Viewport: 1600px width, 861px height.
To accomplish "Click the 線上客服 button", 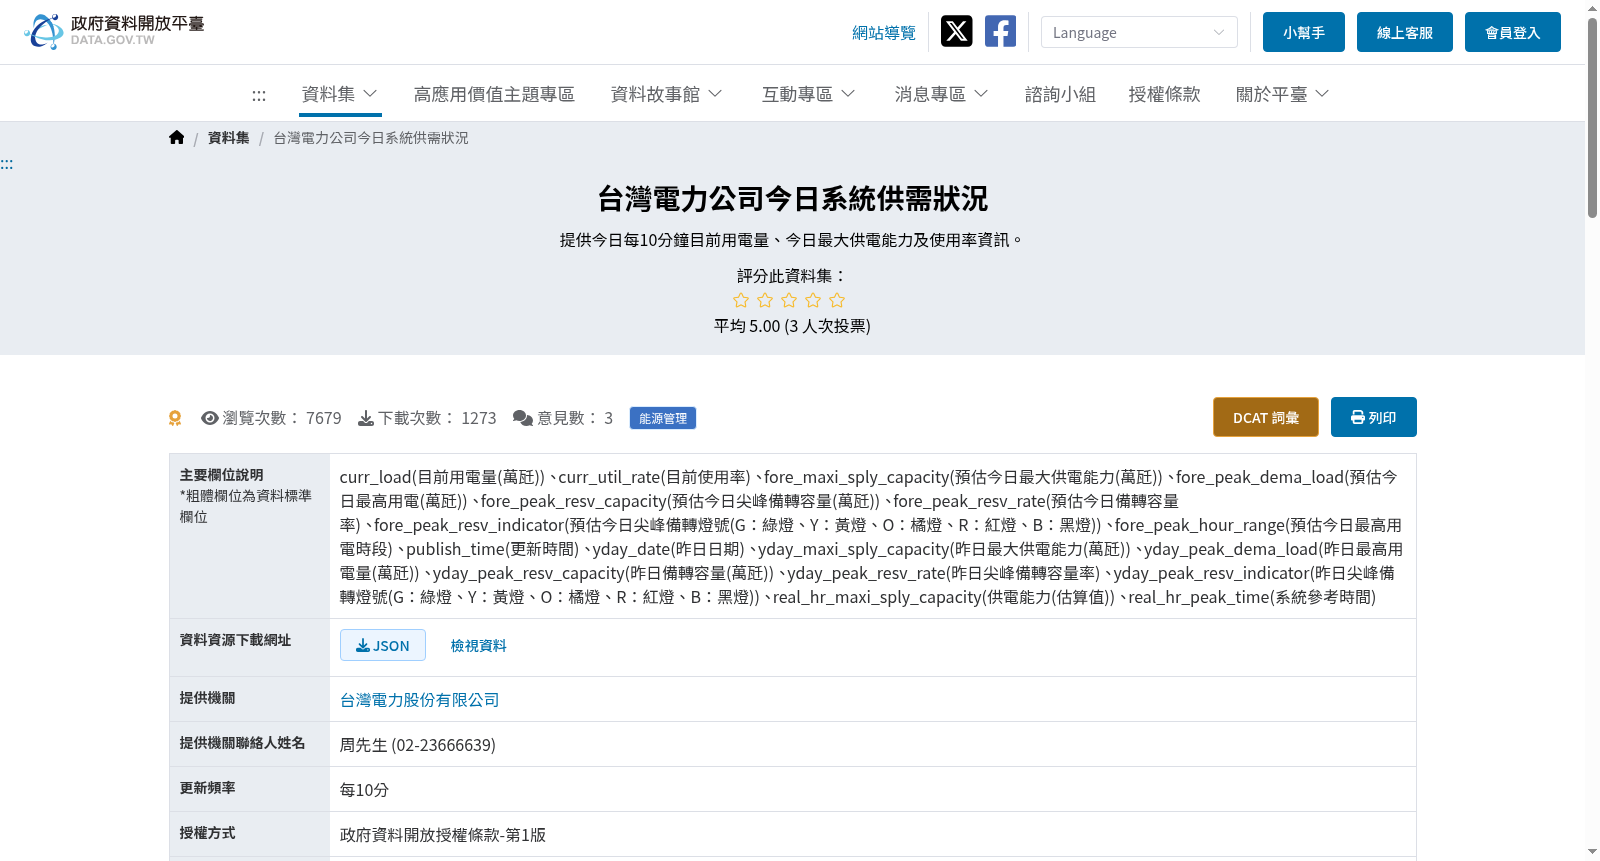I will tap(1405, 32).
